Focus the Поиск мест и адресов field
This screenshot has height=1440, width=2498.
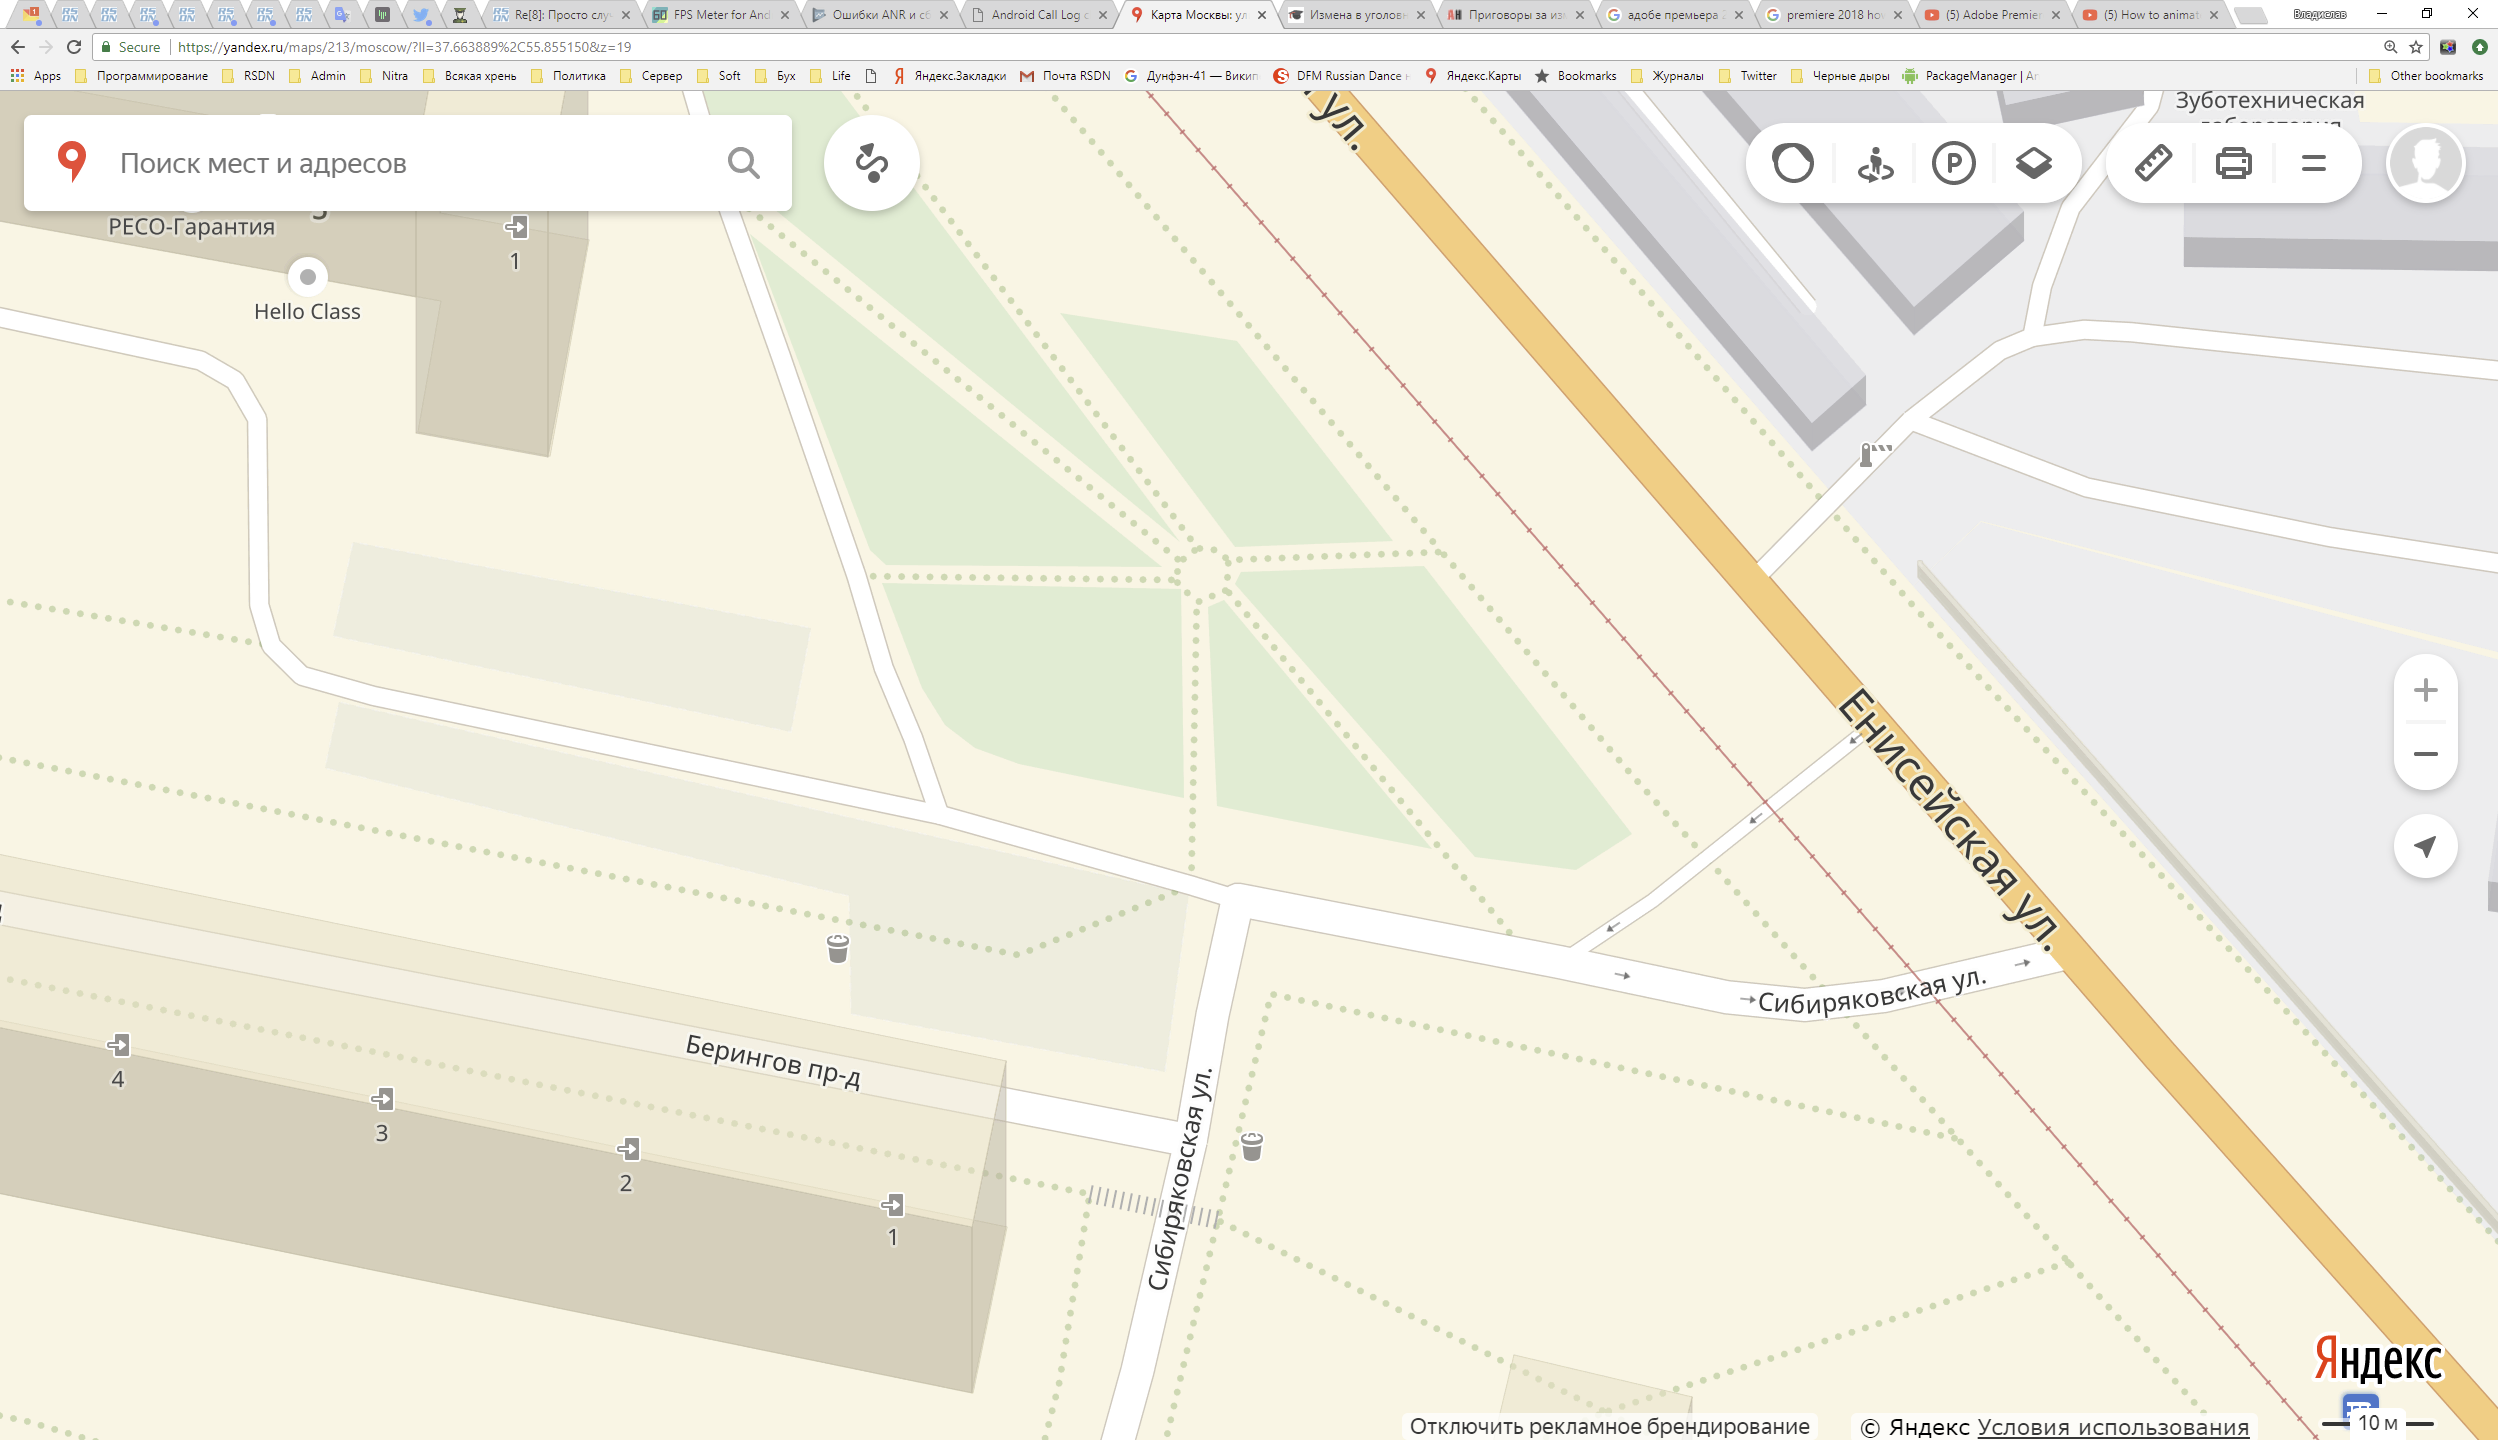[x=400, y=163]
